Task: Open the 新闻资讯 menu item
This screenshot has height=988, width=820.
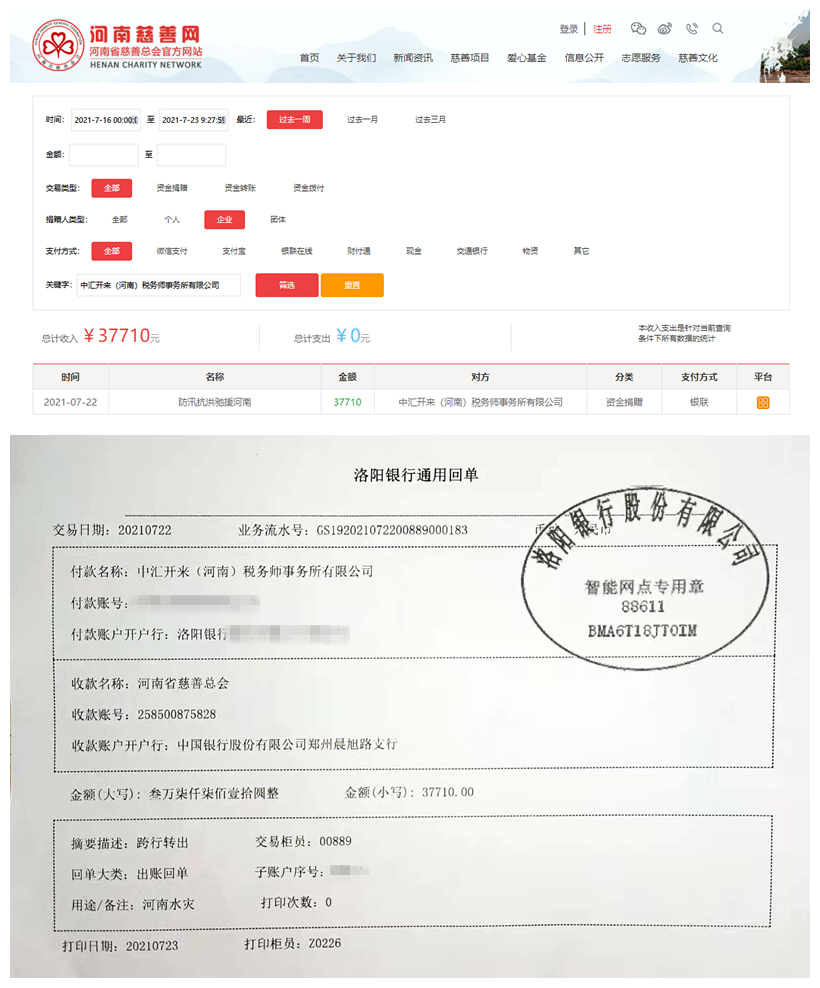Action: coord(413,58)
